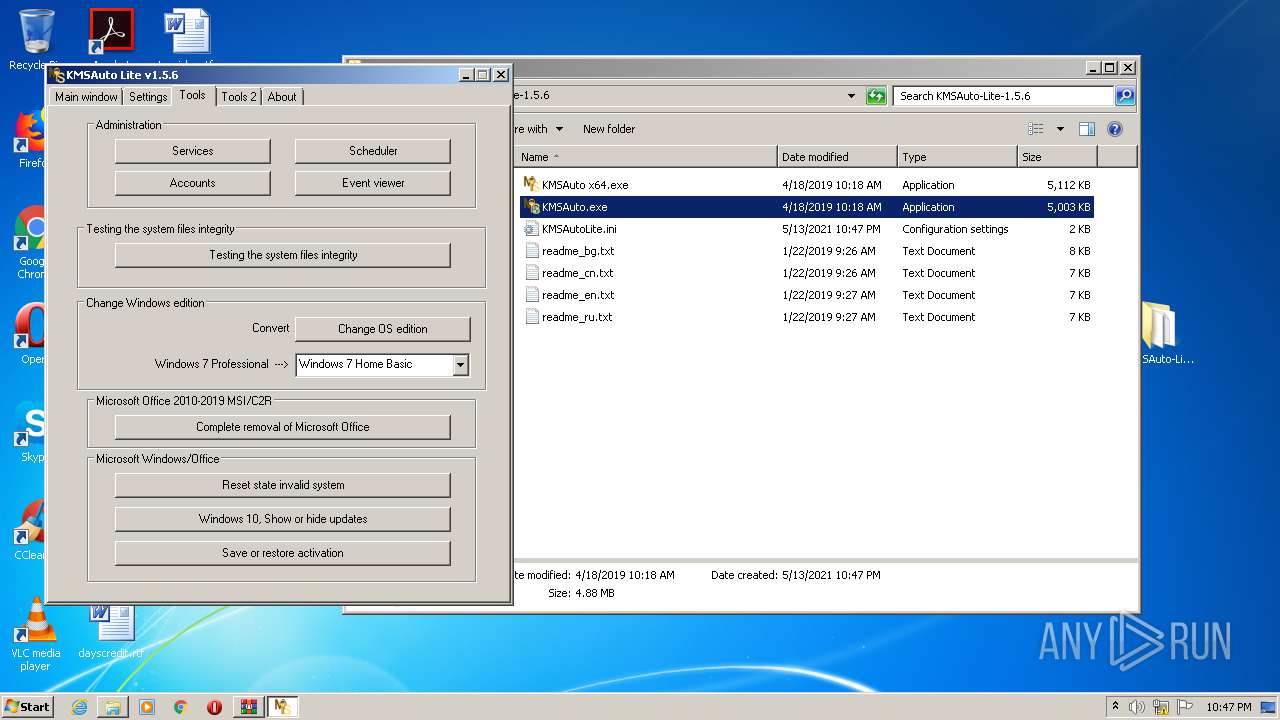Image resolution: width=1280 pixels, height=720 pixels.
Task: Click the search magnifier icon in Explorer
Action: pyautogui.click(x=1125, y=96)
